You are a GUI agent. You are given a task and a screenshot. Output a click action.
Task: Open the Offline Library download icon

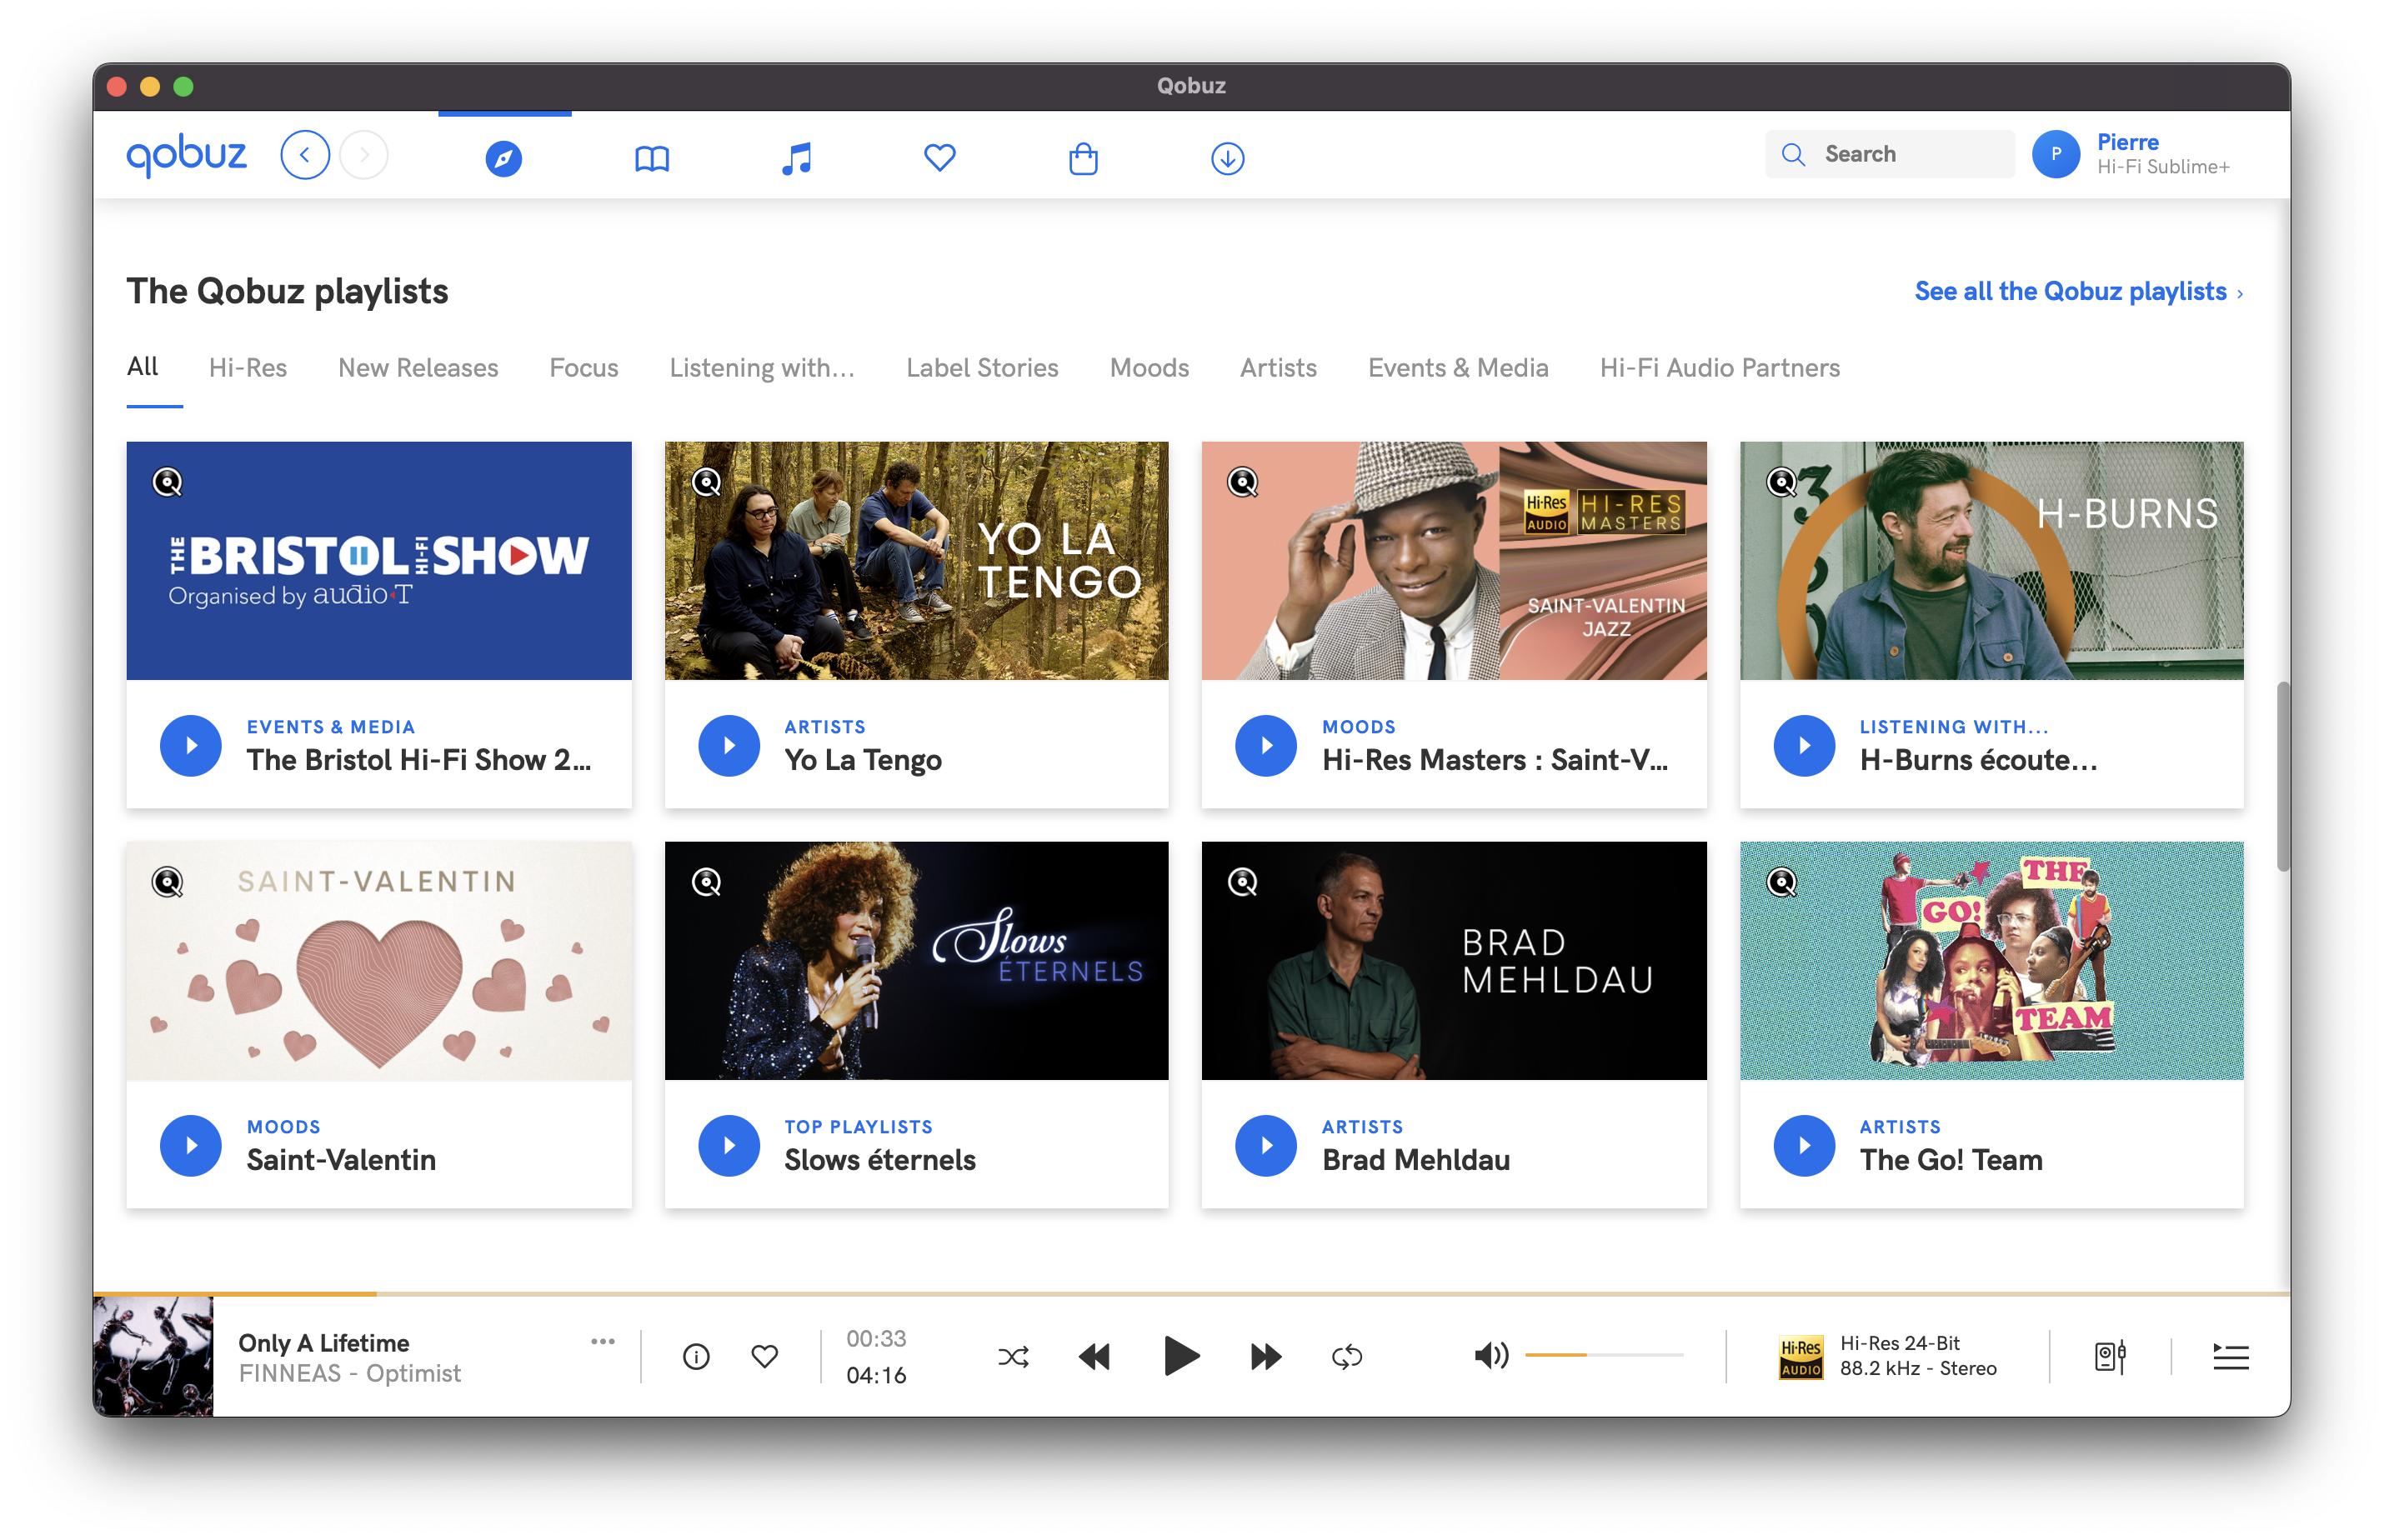(1227, 158)
